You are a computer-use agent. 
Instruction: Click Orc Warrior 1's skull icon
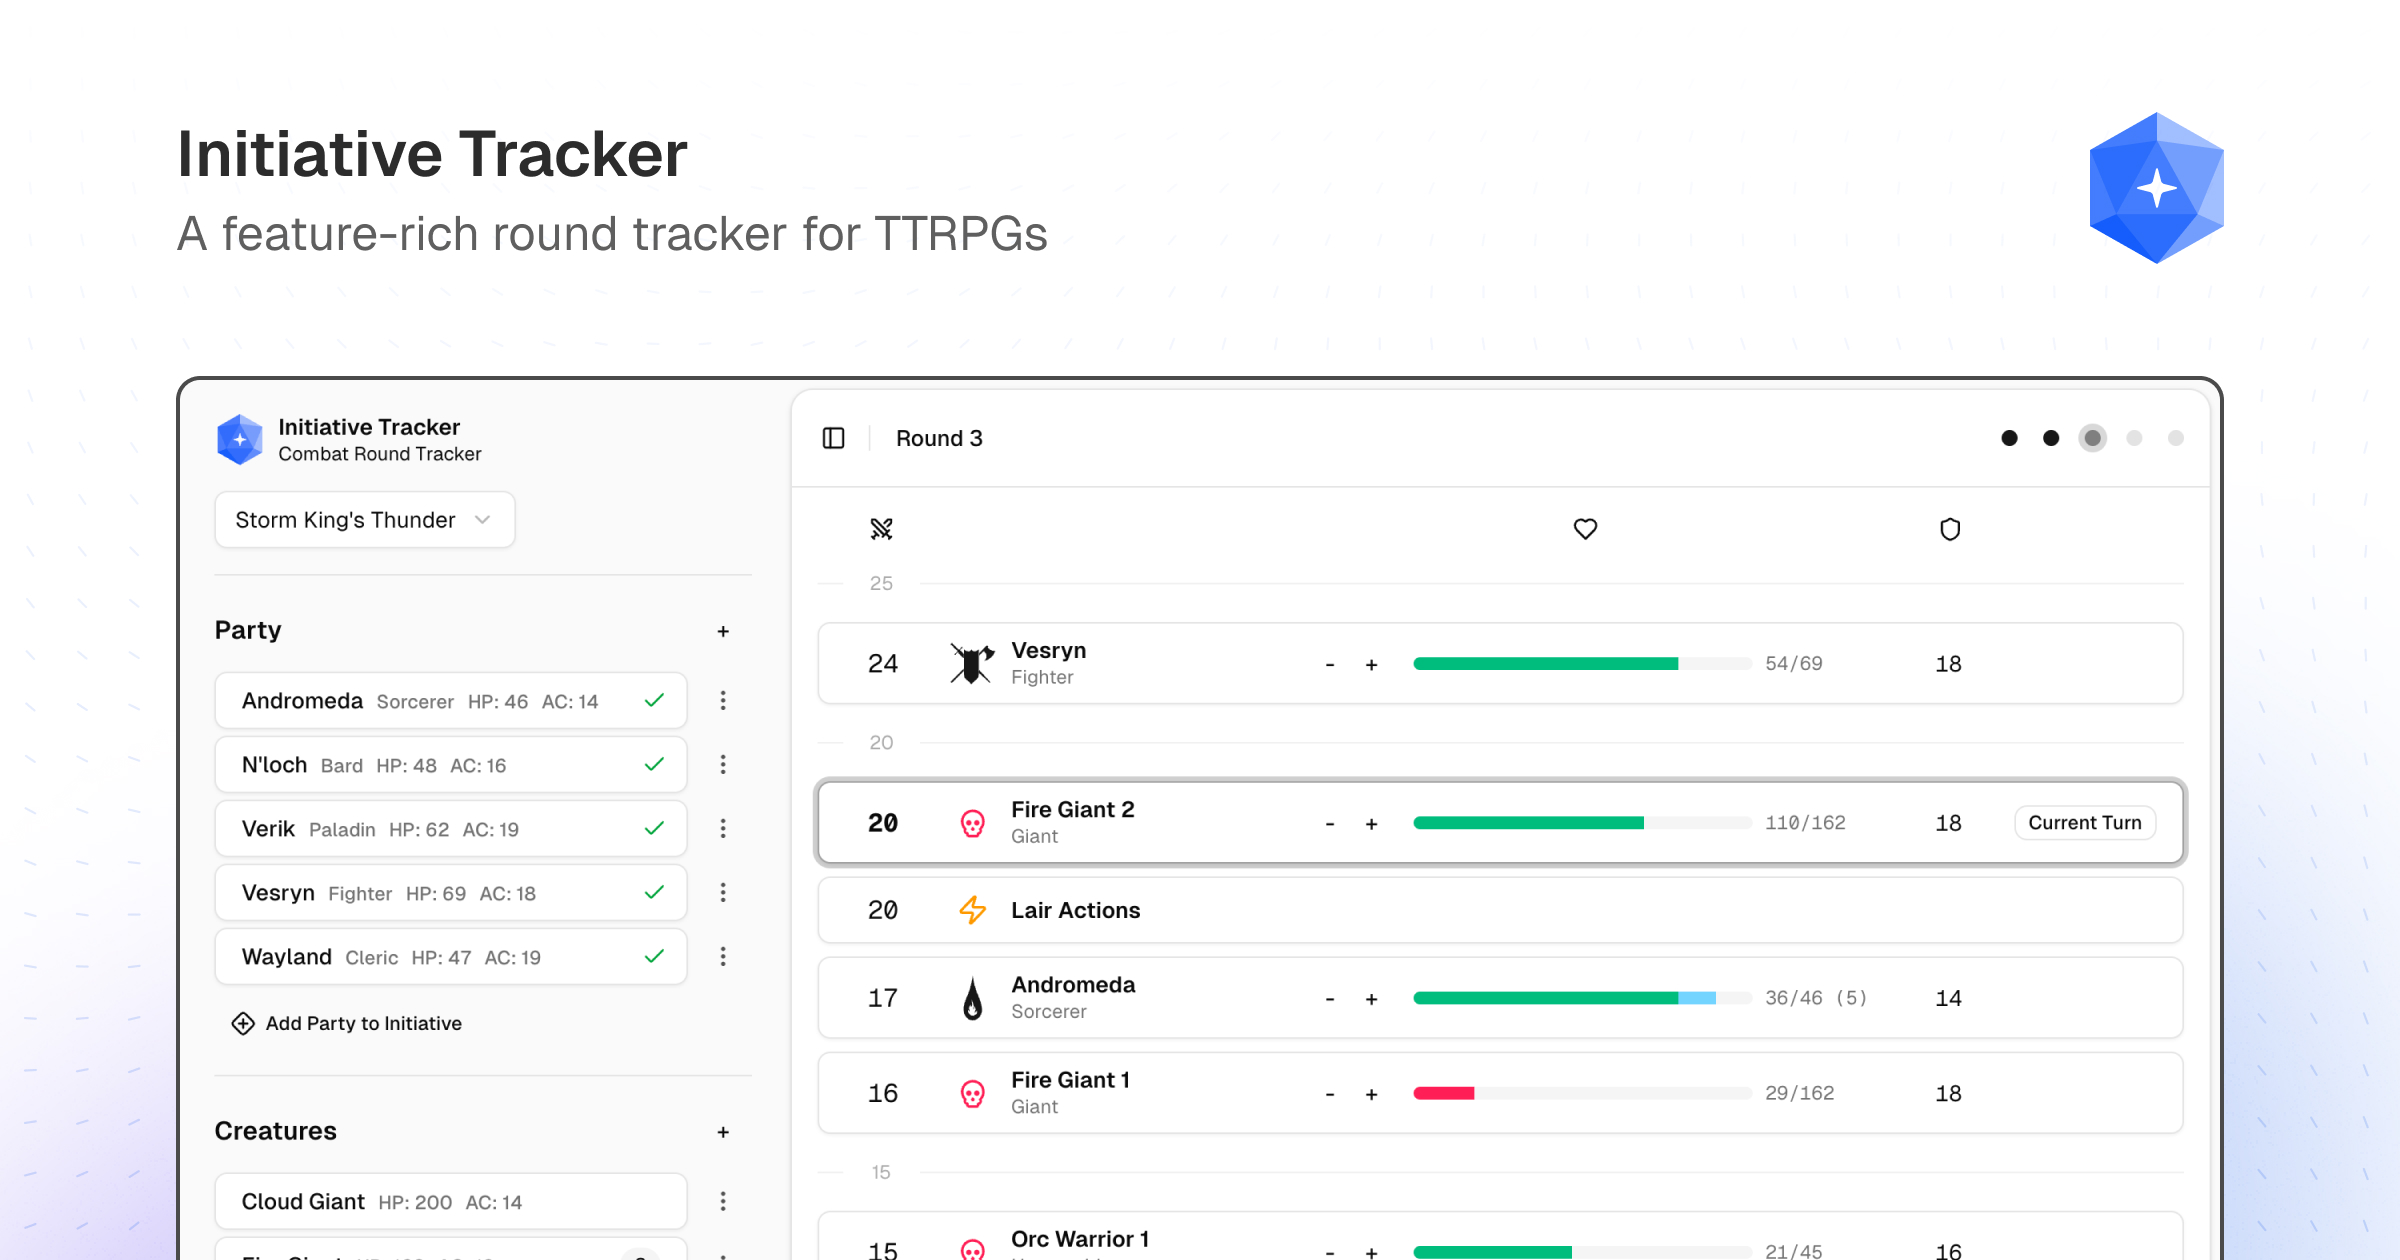pyautogui.click(x=971, y=1248)
